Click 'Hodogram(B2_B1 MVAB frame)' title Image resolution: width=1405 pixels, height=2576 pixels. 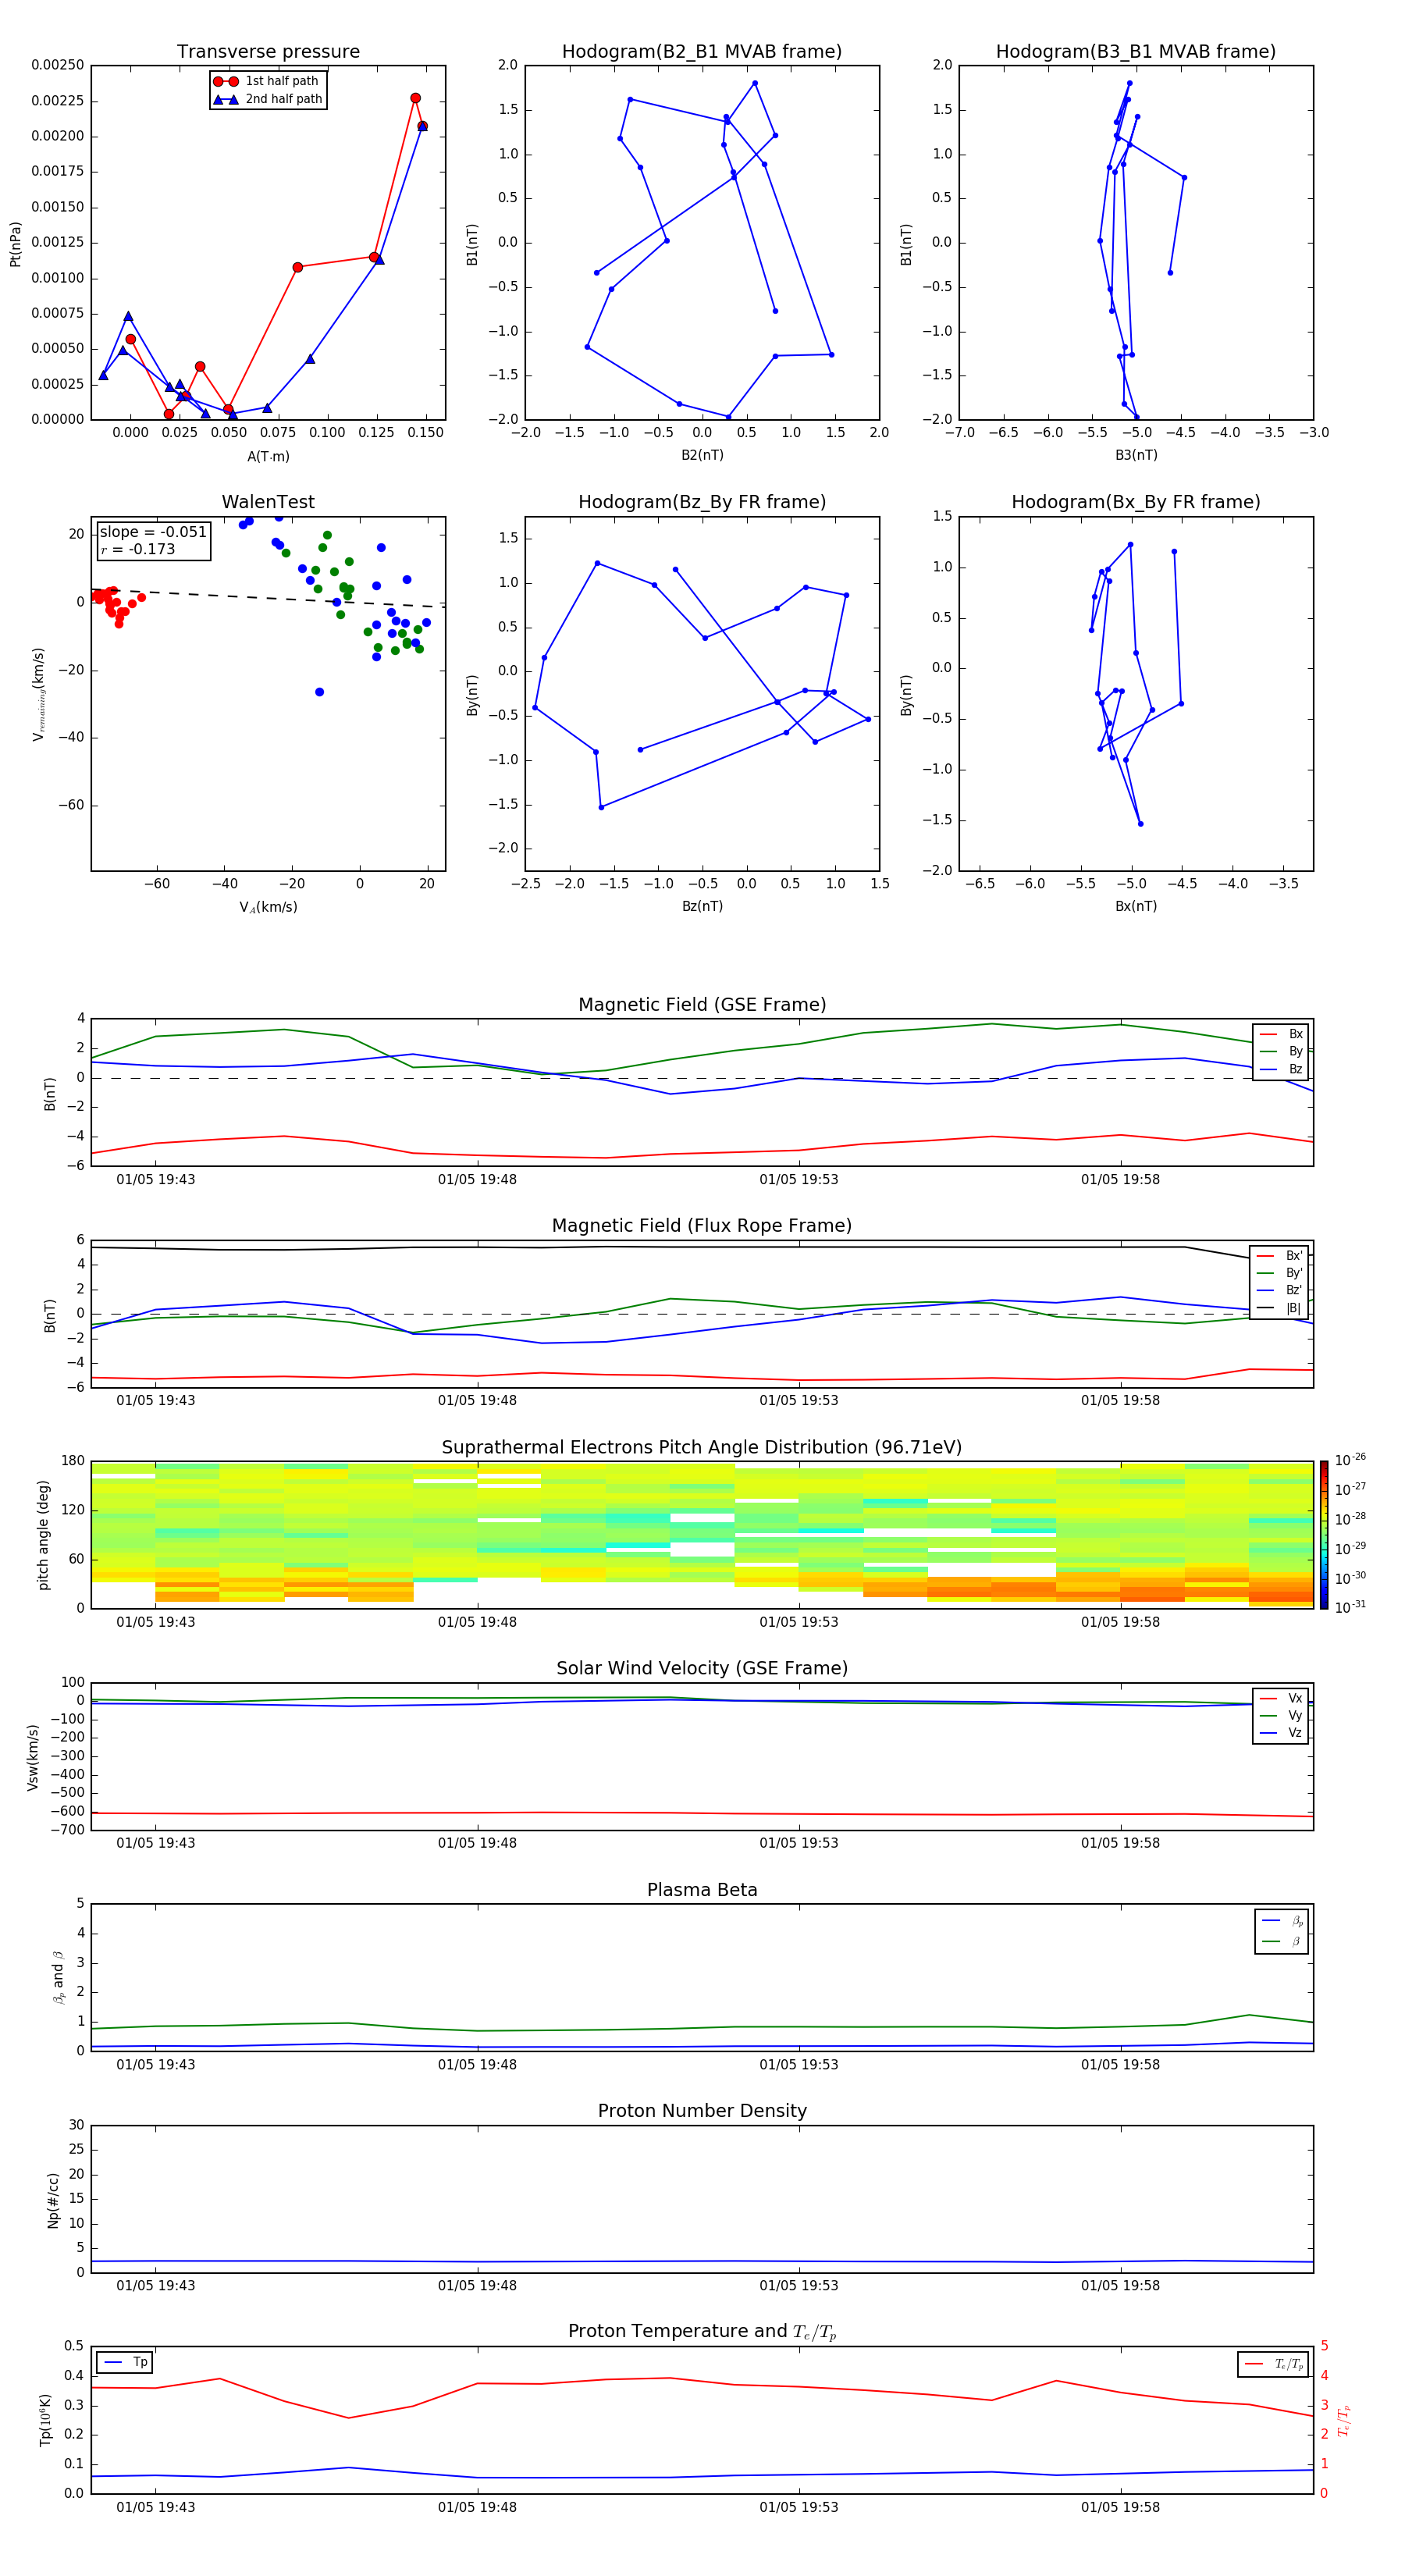pyautogui.click(x=702, y=52)
